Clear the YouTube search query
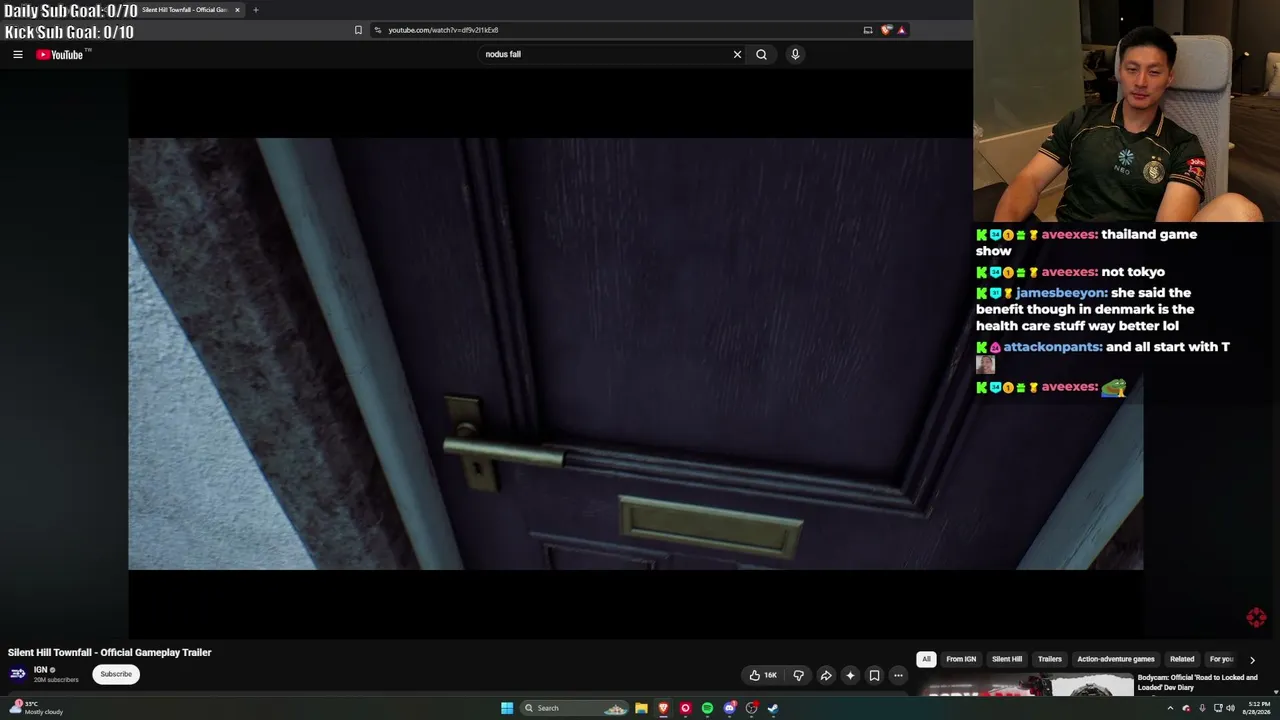This screenshot has width=1280, height=720. pyautogui.click(x=737, y=55)
